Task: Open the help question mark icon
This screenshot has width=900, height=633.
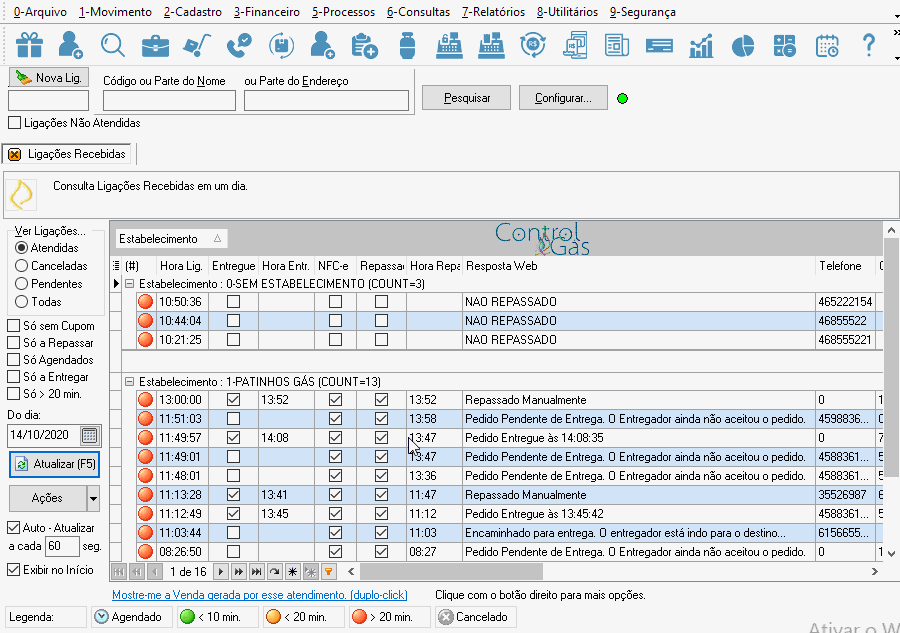Action: pos(868,45)
